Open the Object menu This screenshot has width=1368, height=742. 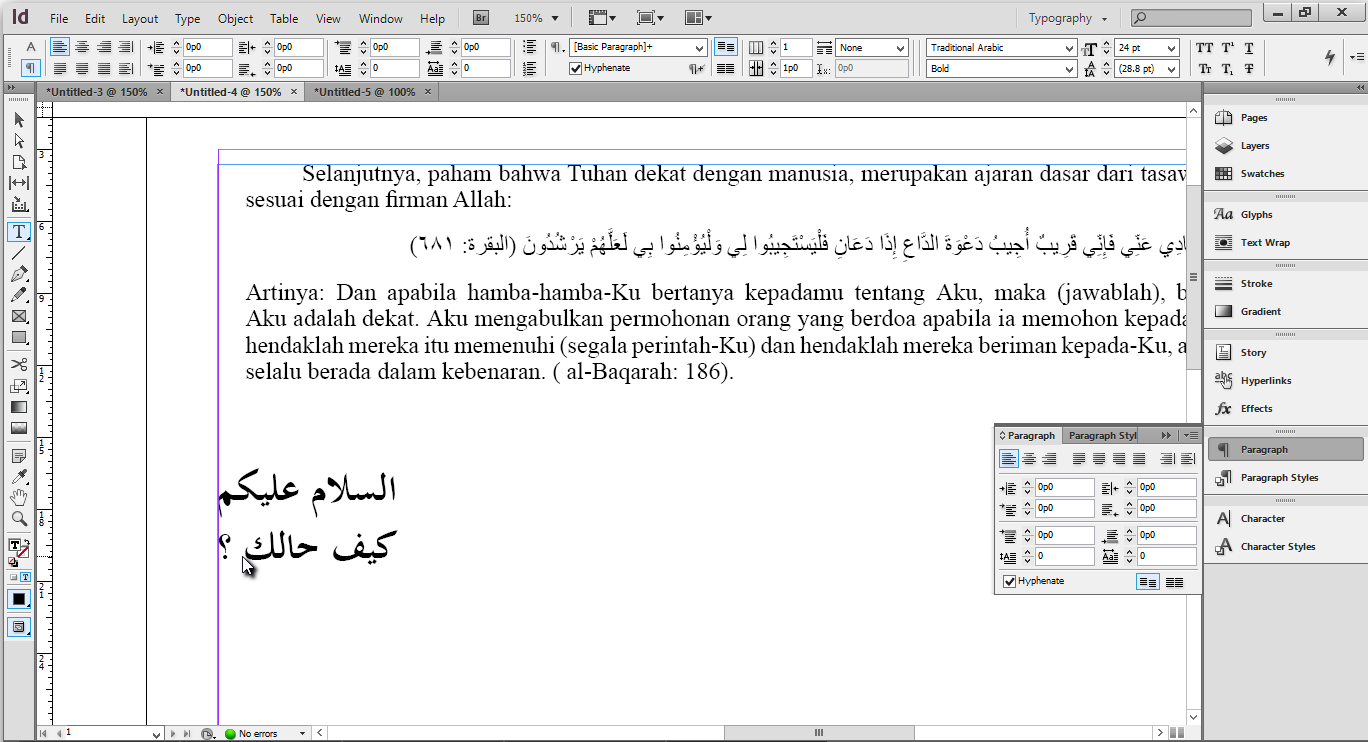[235, 18]
